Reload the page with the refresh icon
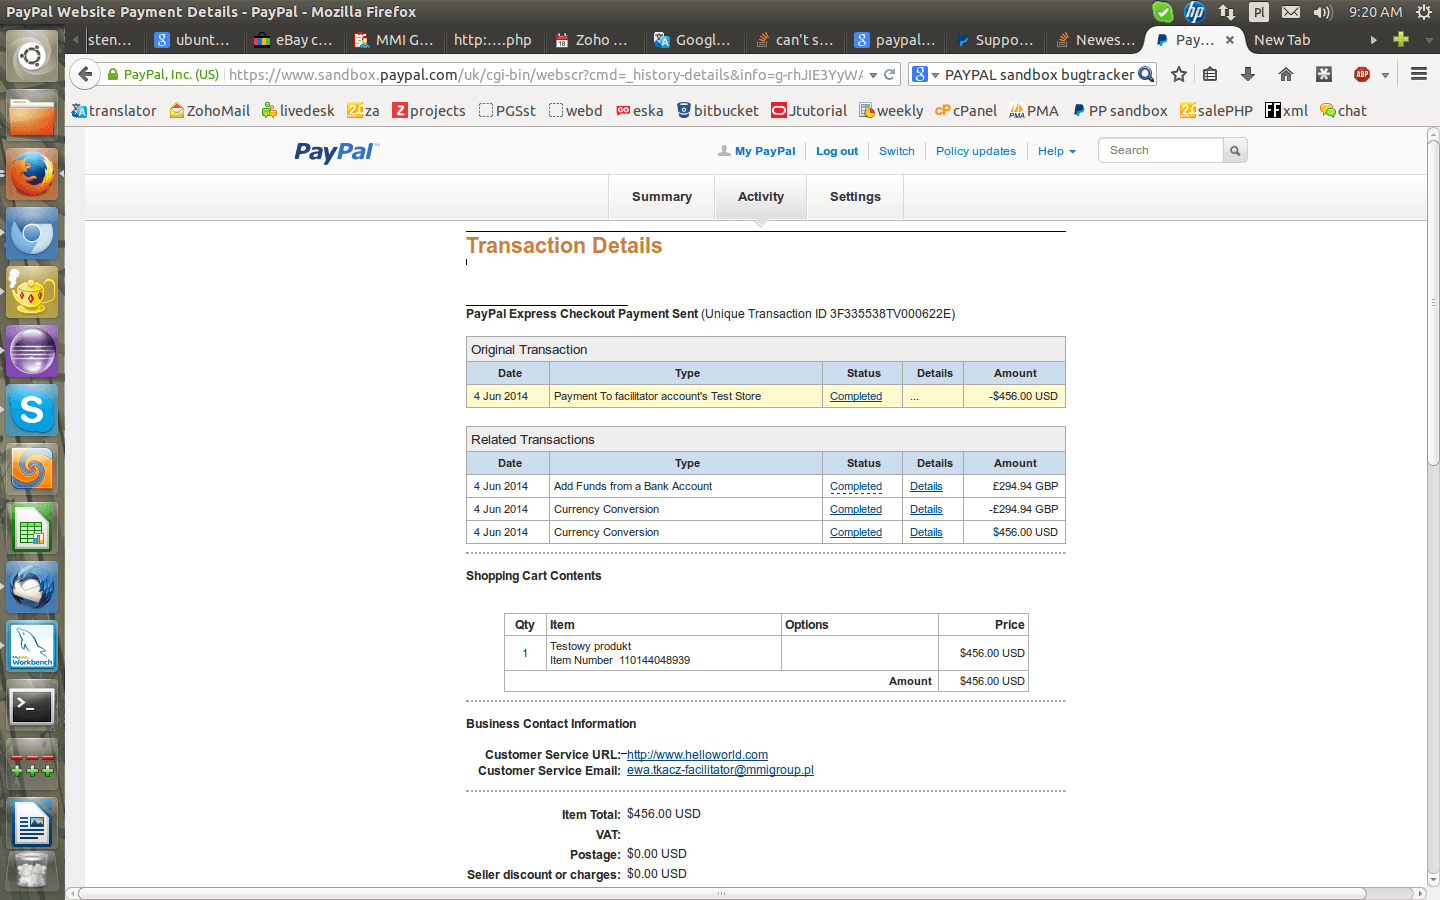 889,74
